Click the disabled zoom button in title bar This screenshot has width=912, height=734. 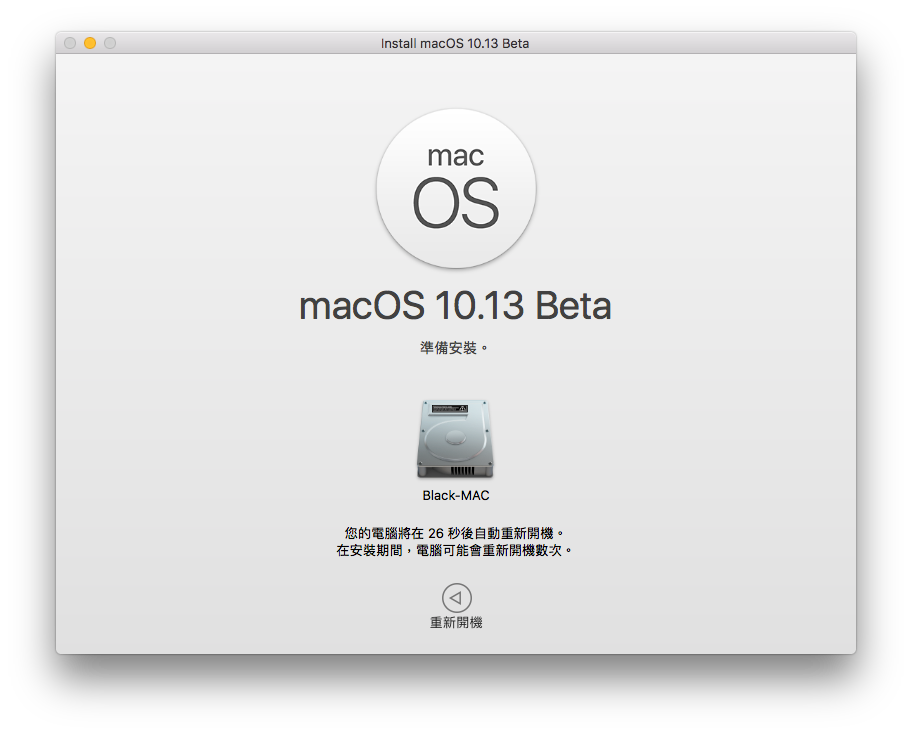pyautogui.click(x=110, y=43)
